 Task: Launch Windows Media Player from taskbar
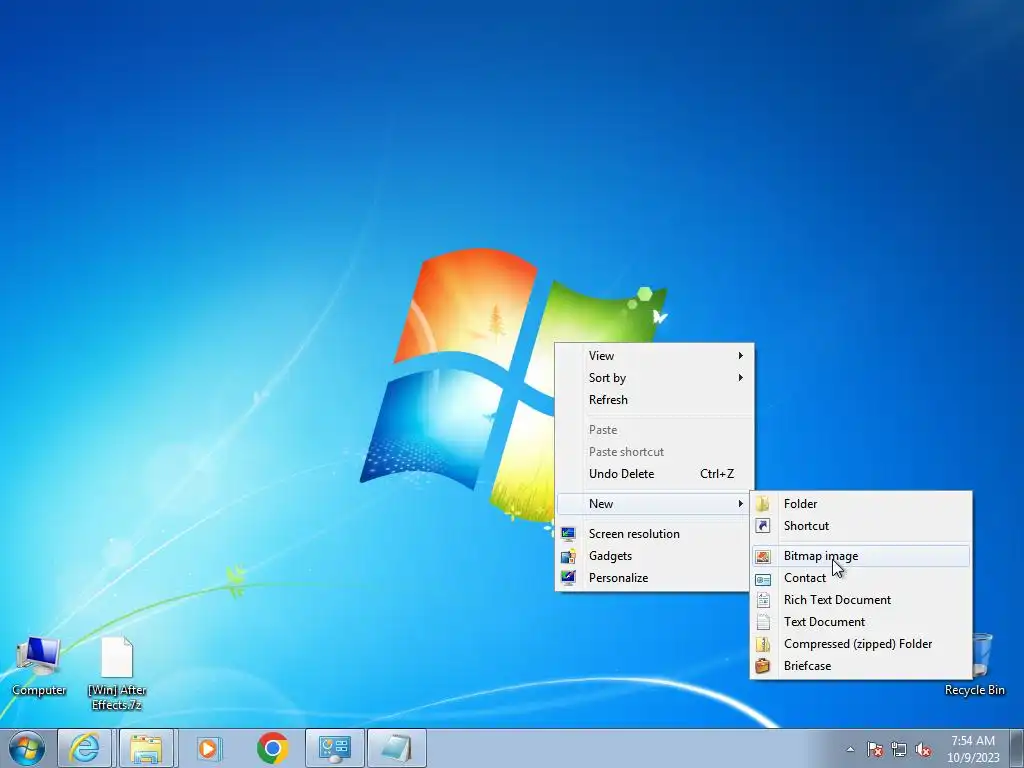coord(209,748)
